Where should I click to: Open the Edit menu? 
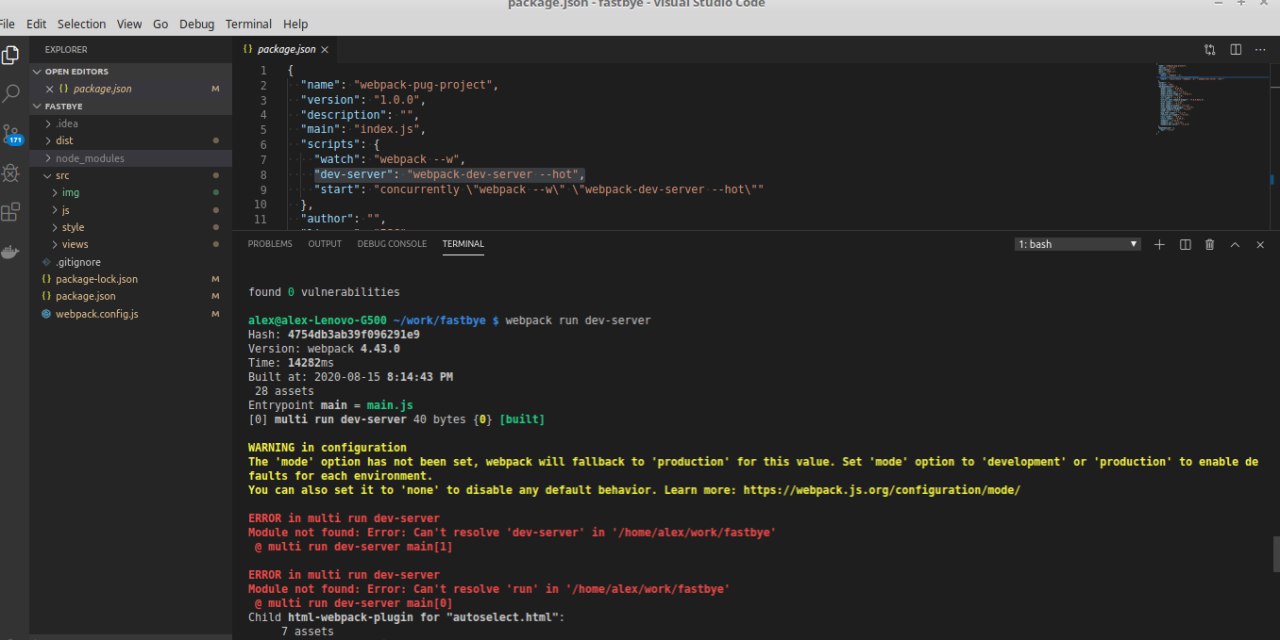[x=36, y=24]
